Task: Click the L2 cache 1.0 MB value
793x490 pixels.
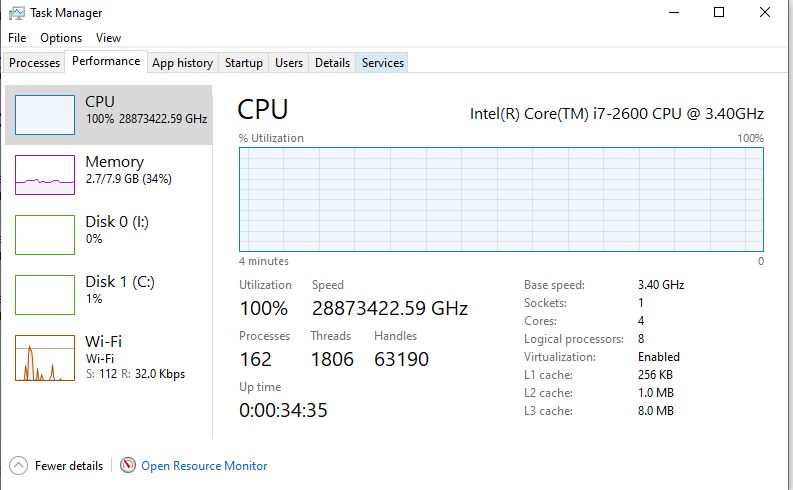Action: coord(655,393)
